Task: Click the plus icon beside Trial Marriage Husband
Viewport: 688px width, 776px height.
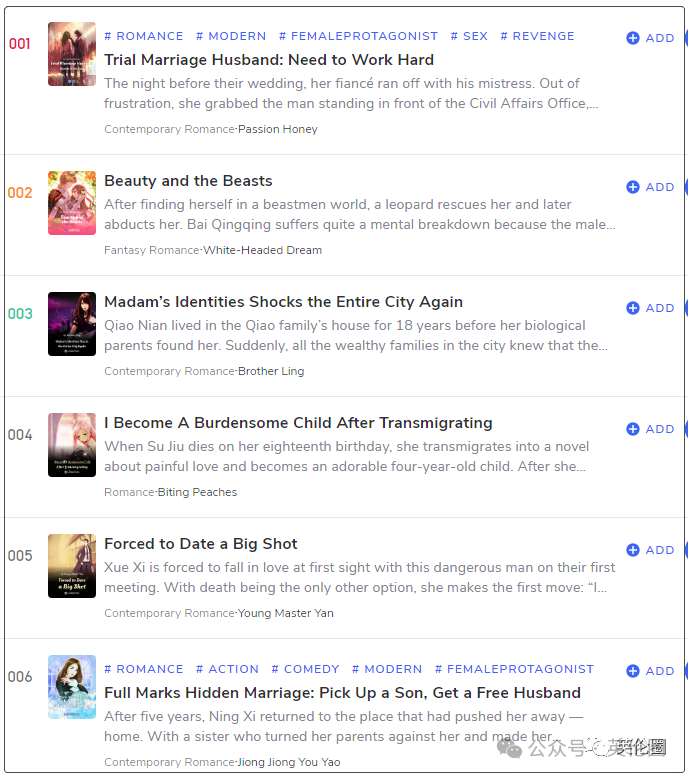Action: [633, 38]
